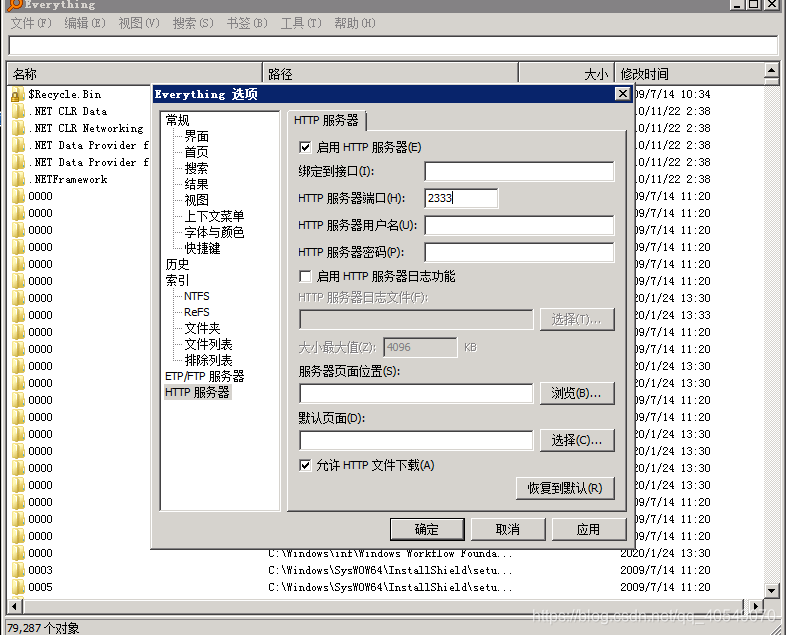This screenshot has height=635, width=786.
Task: Click the folder icon beside .NET CLR Networking
Action: tap(18, 128)
